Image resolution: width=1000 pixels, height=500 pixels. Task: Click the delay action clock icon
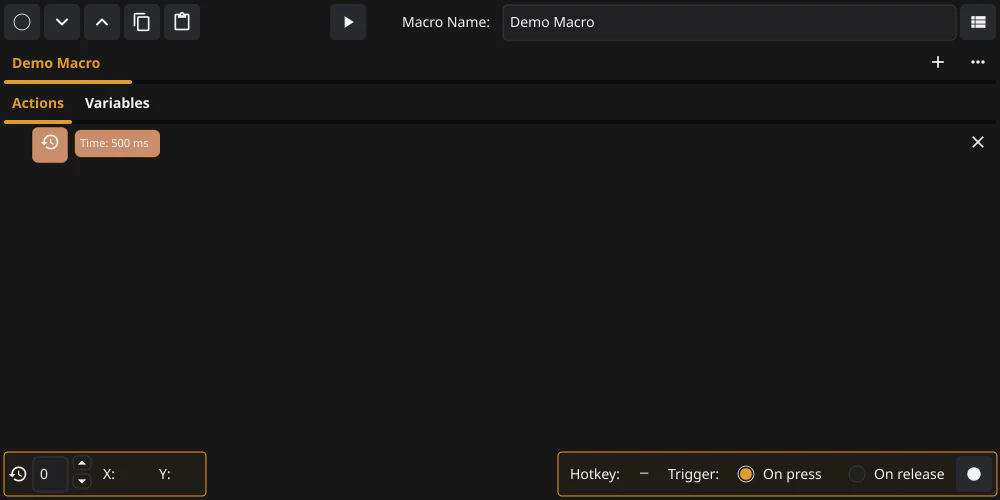(50, 144)
